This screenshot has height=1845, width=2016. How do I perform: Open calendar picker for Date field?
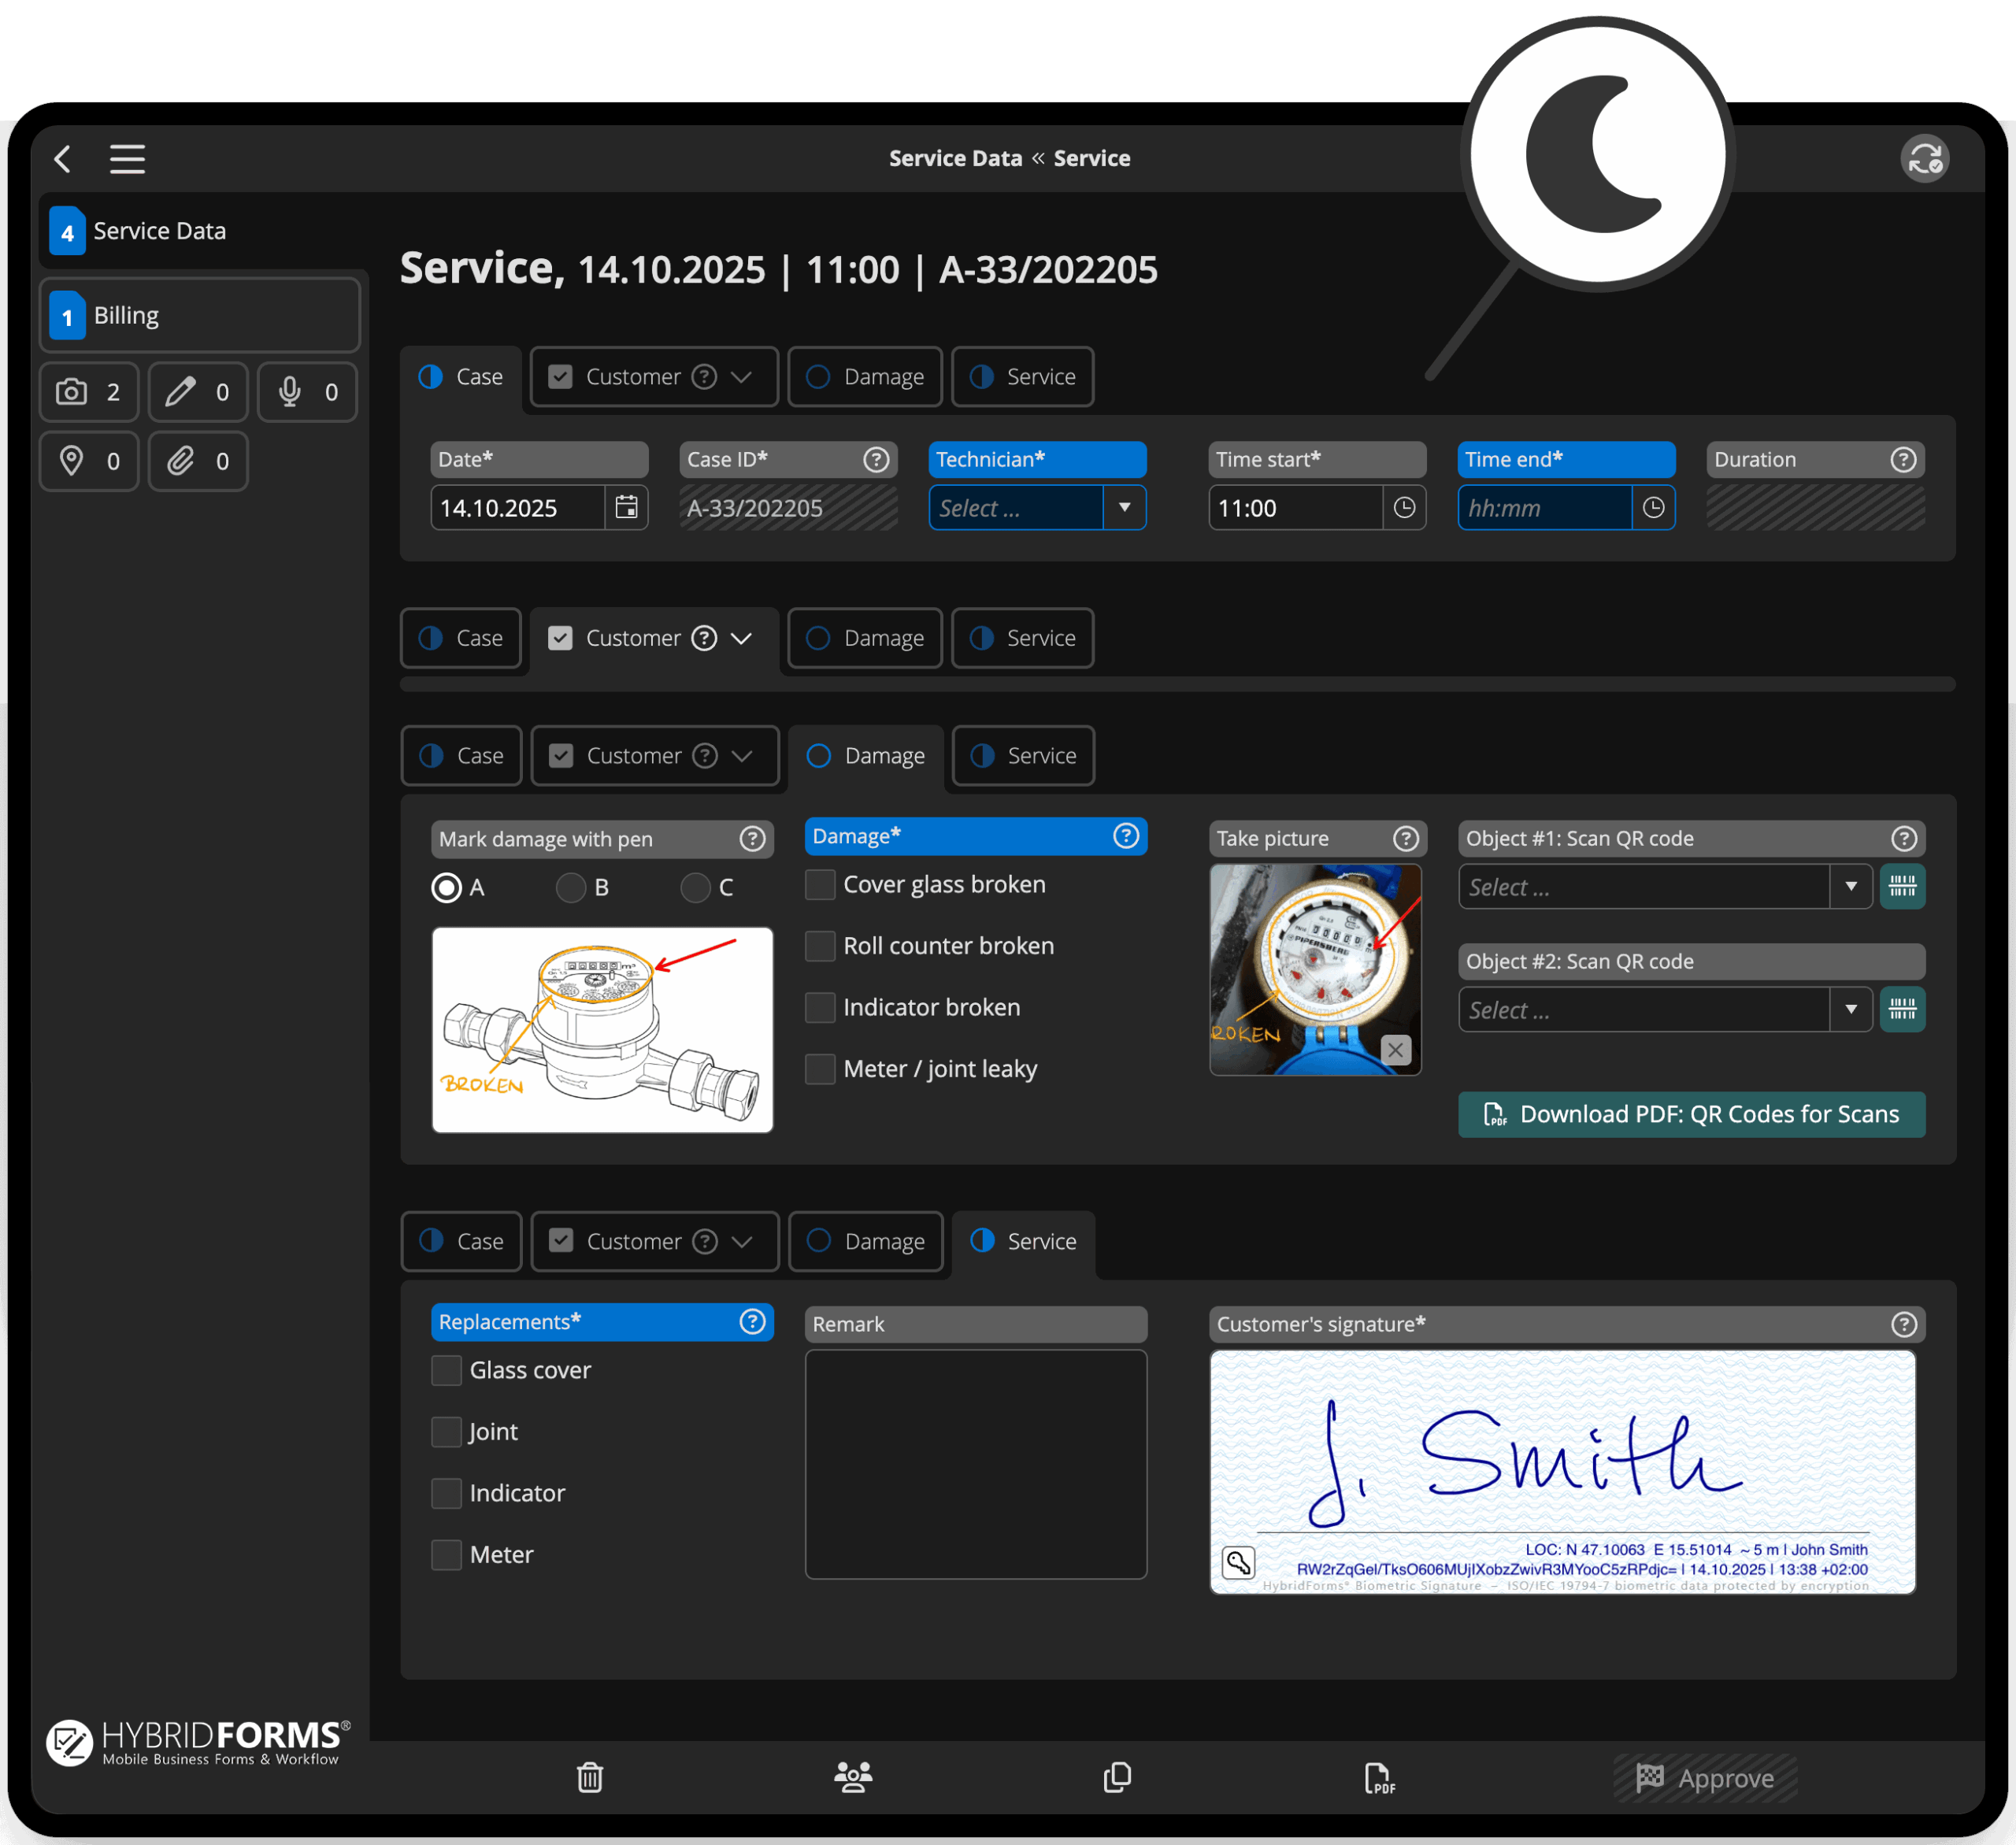click(x=626, y=507)
